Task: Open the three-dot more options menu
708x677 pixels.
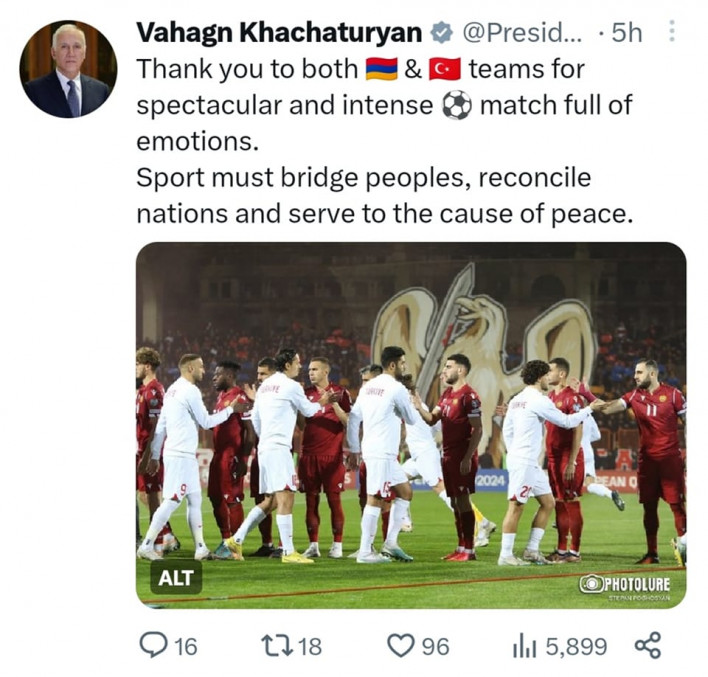Action: pos(672,33)
